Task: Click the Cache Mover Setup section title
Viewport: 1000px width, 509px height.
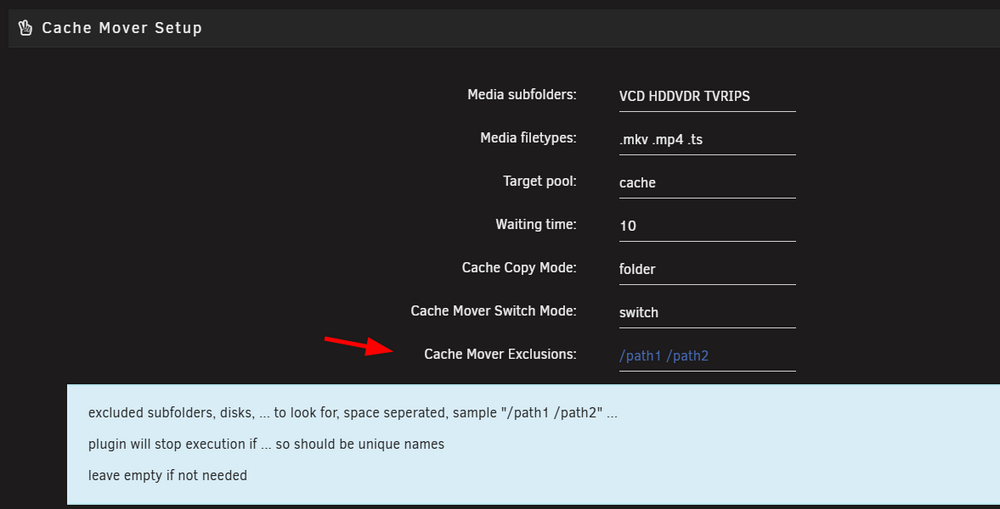Action: tap(122, 28)
